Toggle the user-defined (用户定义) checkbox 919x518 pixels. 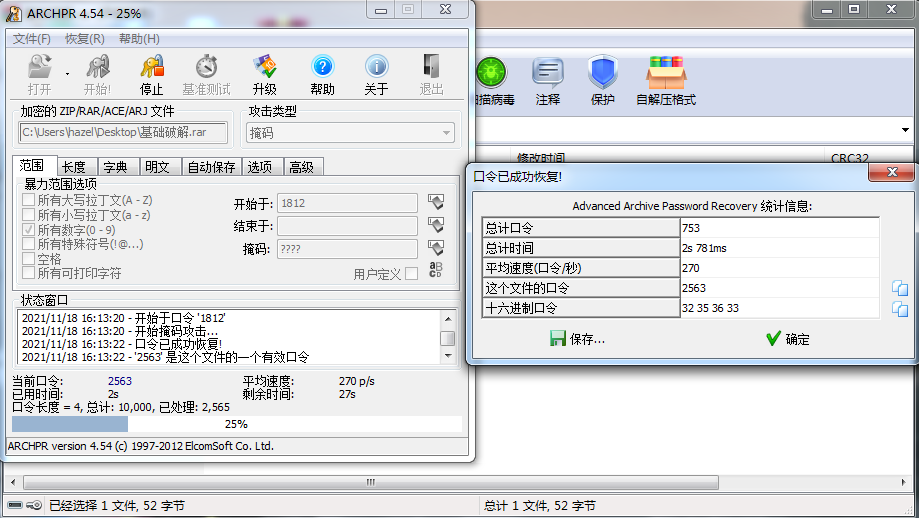[411, 274]
